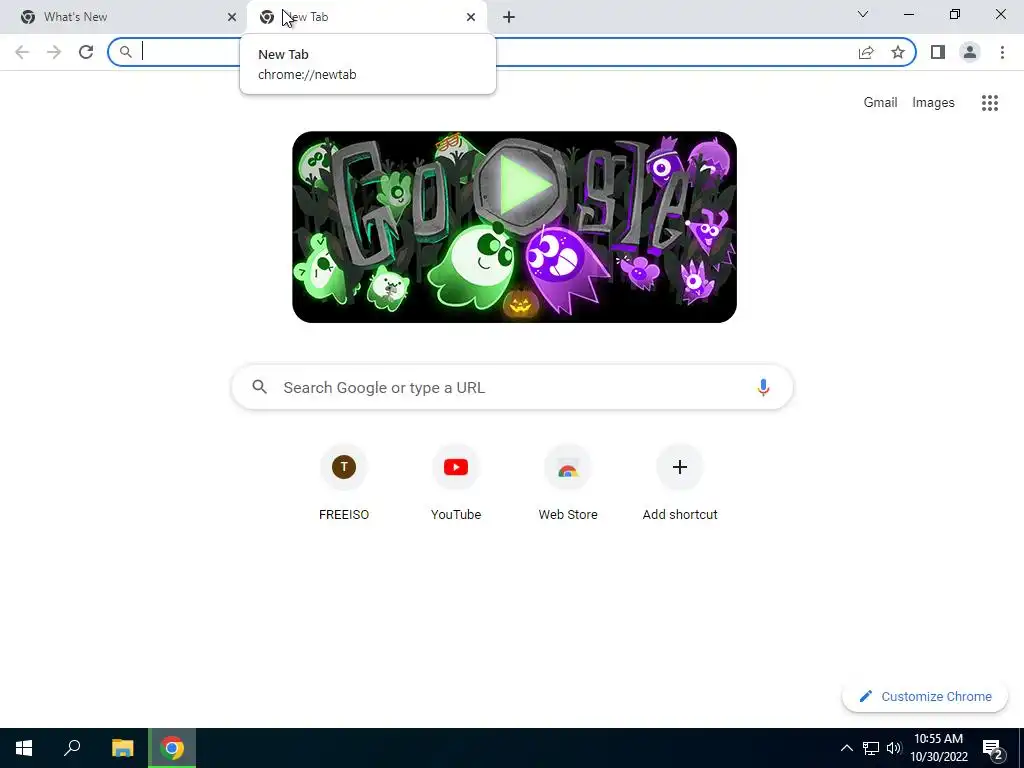Bookmark this tab with the star icon
The image size is (1024, 768).
[898, 52]
